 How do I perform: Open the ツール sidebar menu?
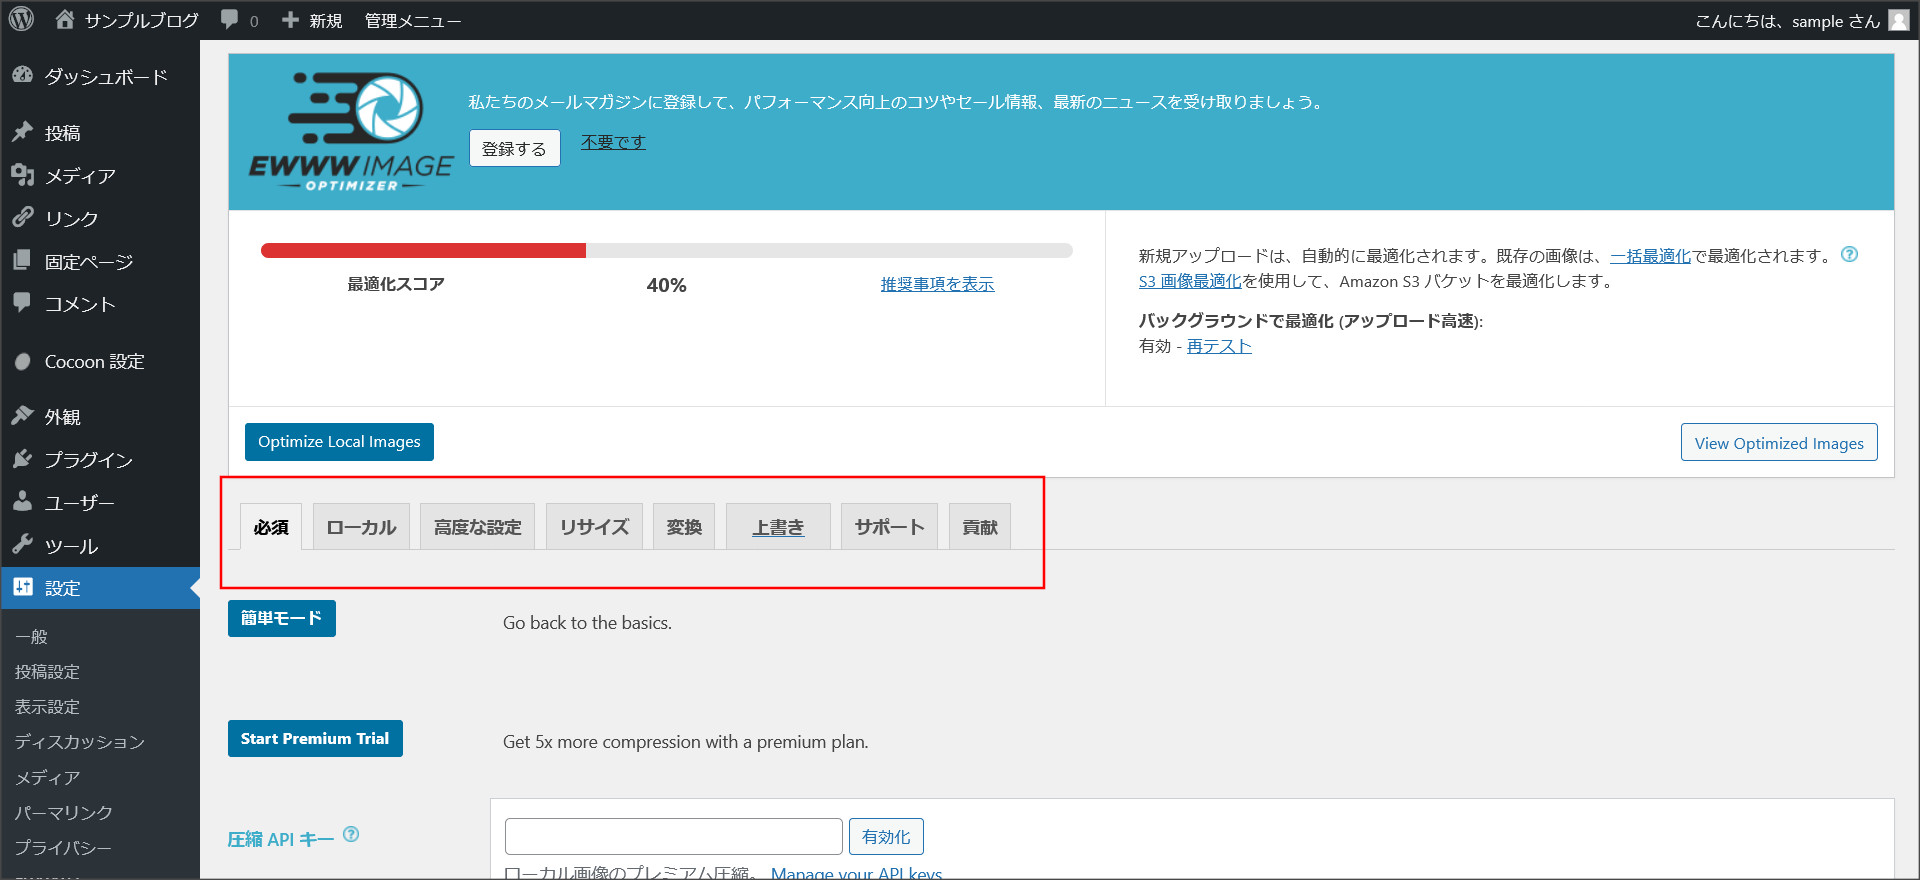click(71, 546)
